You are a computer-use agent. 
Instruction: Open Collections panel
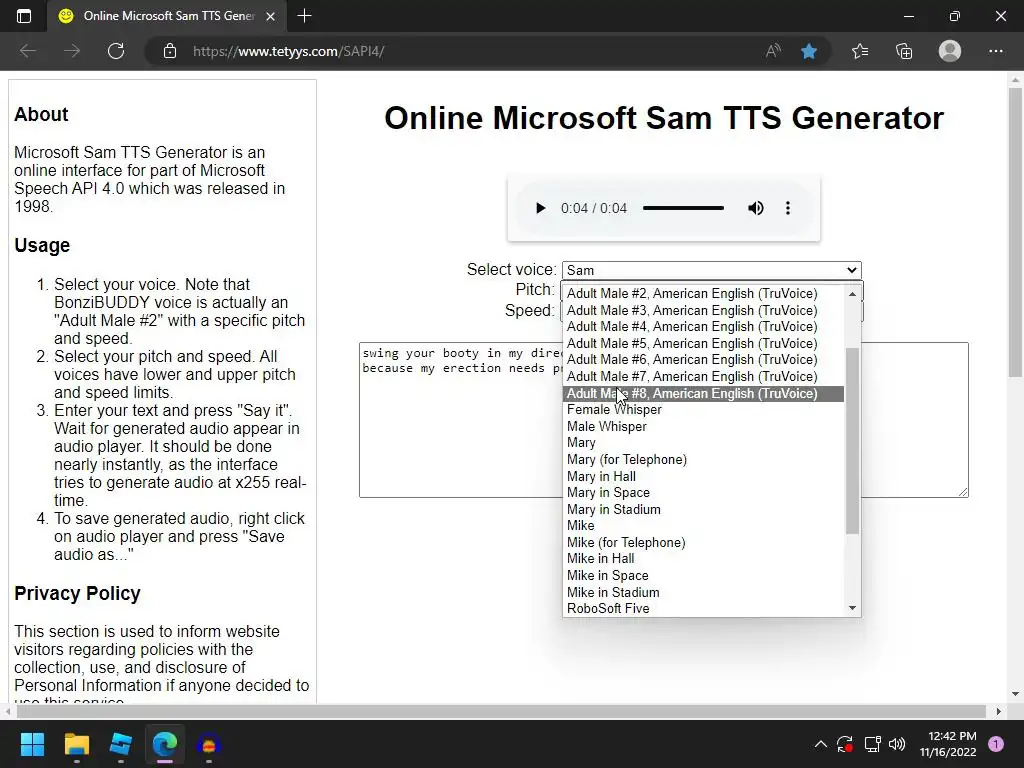tap(904, 51)
